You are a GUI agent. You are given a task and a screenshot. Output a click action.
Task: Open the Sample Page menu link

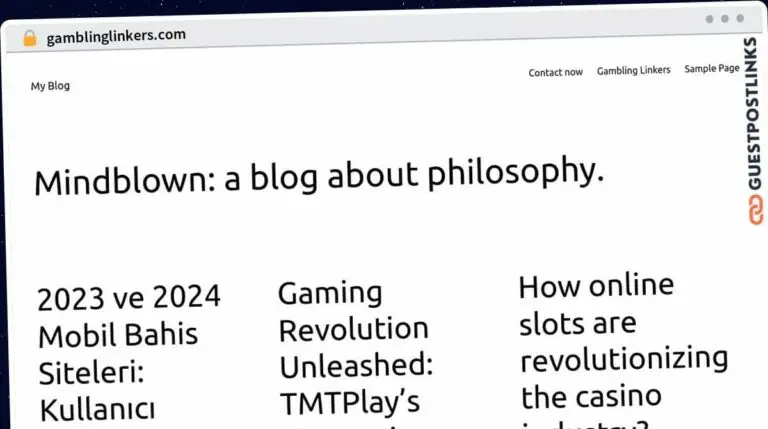click(x=711, y=69)
